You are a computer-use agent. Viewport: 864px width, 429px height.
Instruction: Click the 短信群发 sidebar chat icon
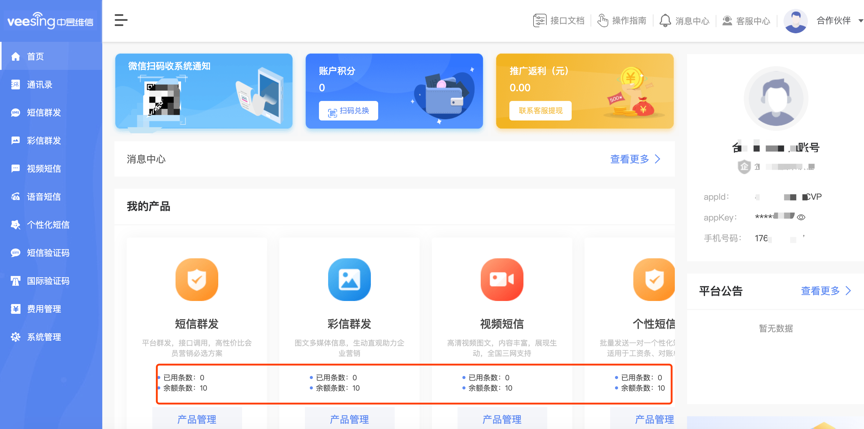click(15, 112)
